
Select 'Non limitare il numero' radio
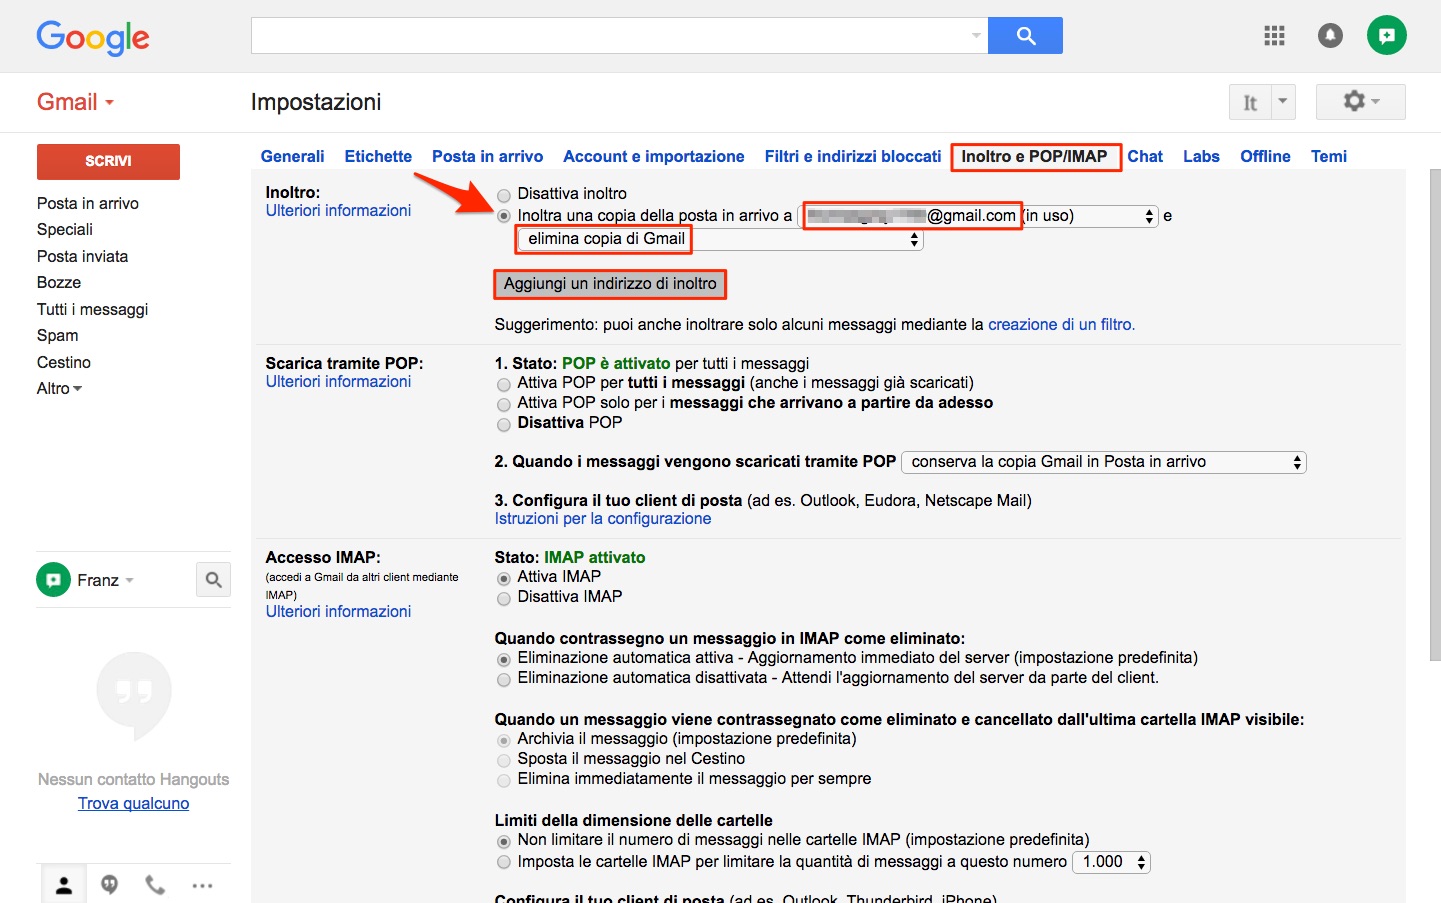point(504,841)
